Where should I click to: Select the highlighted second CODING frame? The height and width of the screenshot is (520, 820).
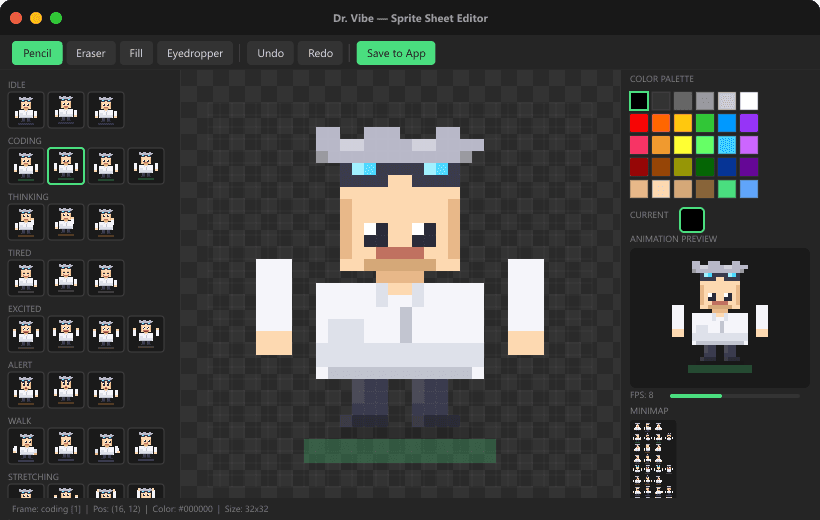[66, 166]
